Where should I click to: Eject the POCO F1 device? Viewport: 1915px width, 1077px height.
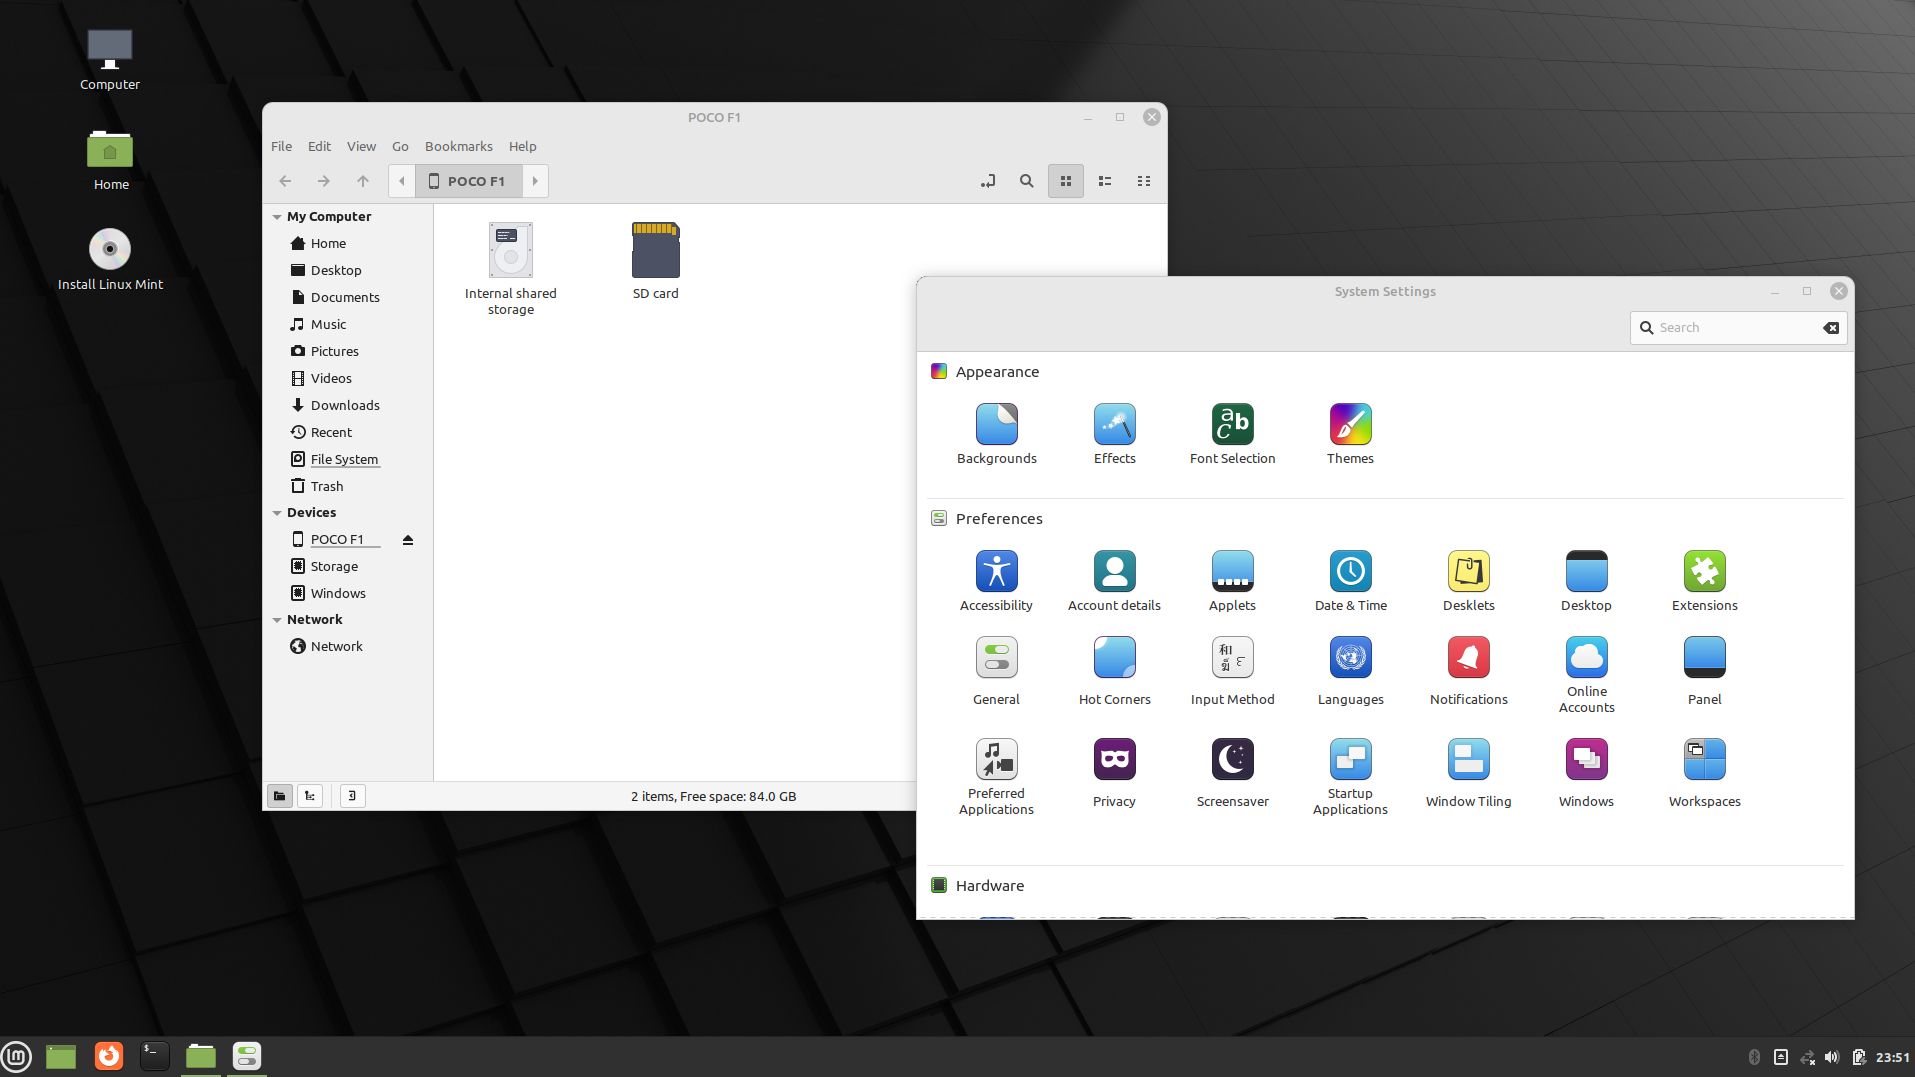[x=407, y=539]
